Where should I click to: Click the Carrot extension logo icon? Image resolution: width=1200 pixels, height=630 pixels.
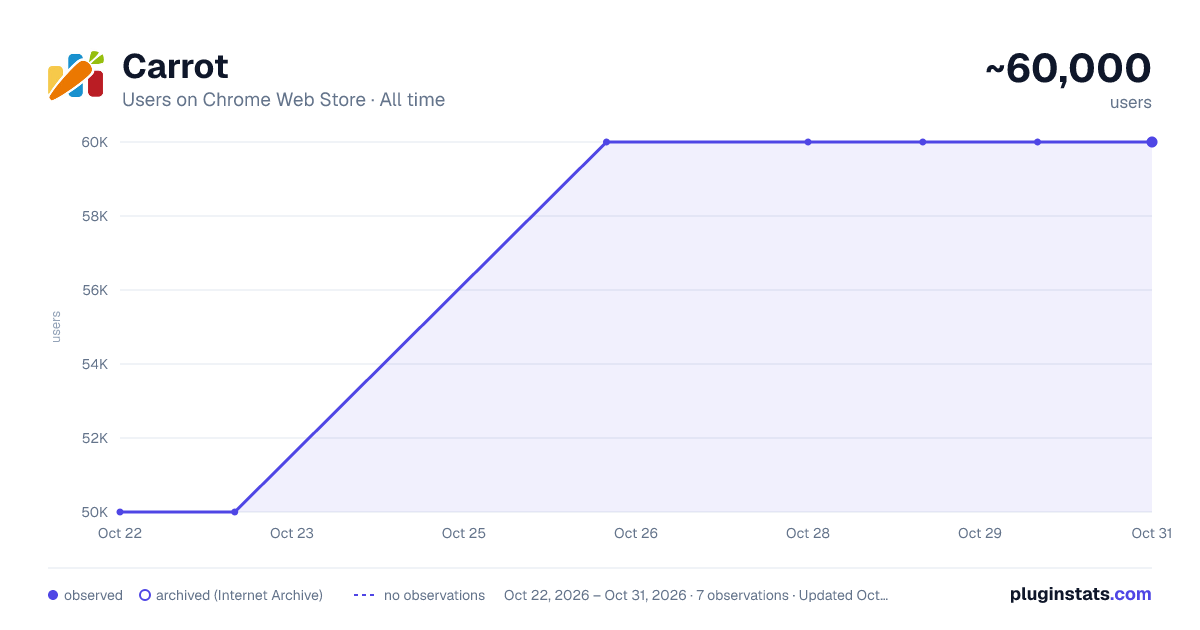[x=76, y=76]
